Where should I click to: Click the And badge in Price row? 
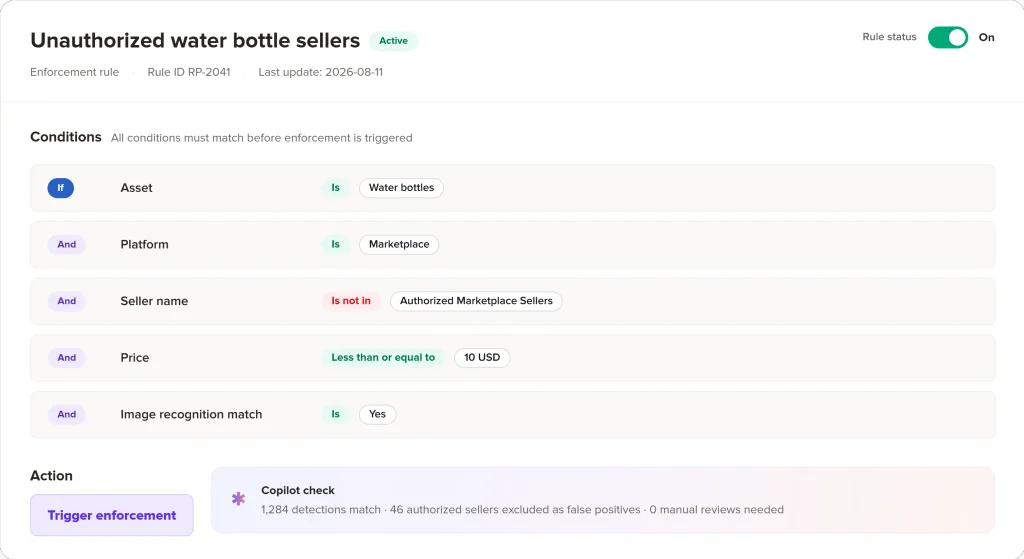(x=67, y=358)
